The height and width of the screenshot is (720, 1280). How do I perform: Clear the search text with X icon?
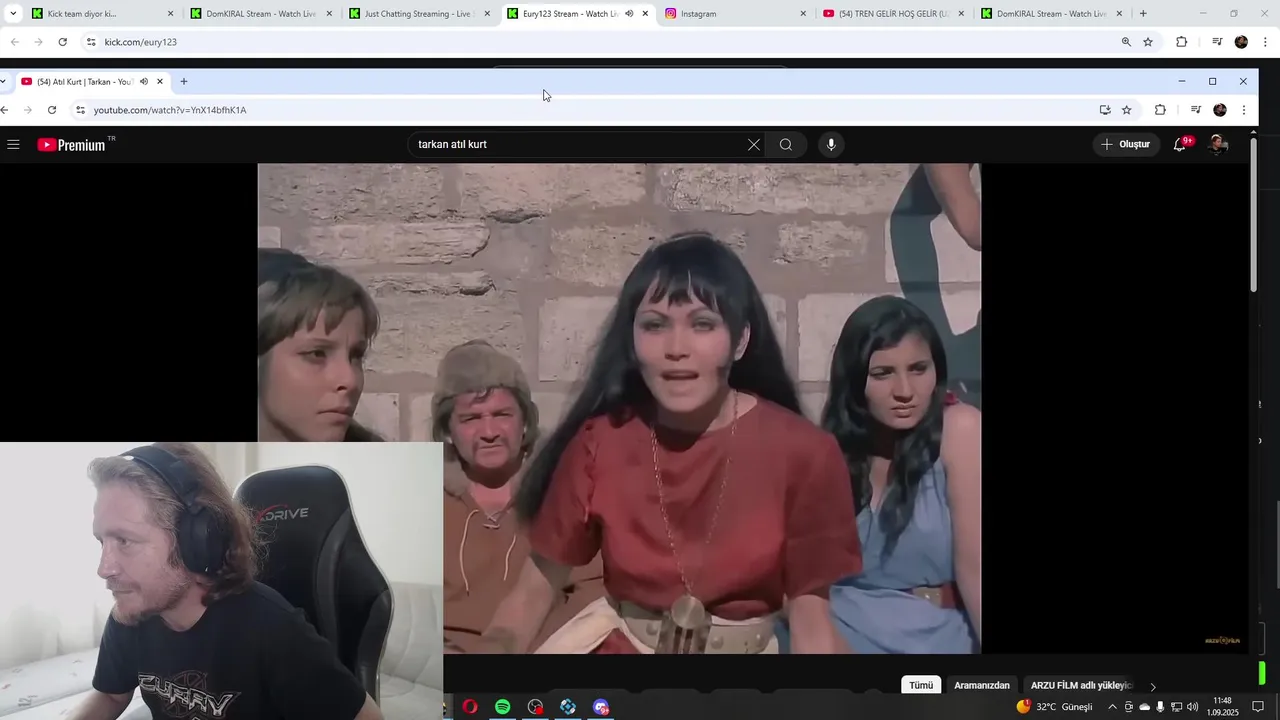(754, 145)
